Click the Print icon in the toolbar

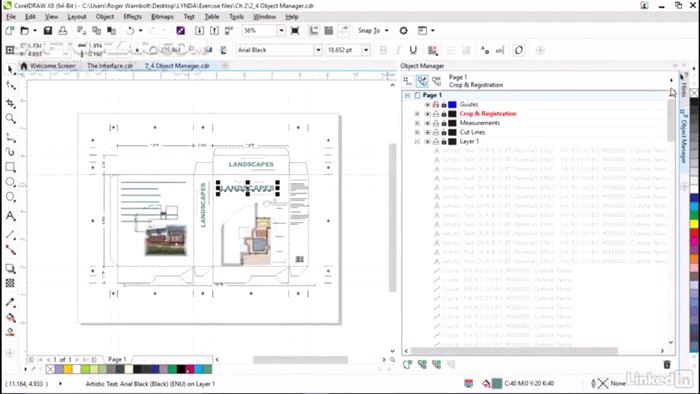coord(63,30)
